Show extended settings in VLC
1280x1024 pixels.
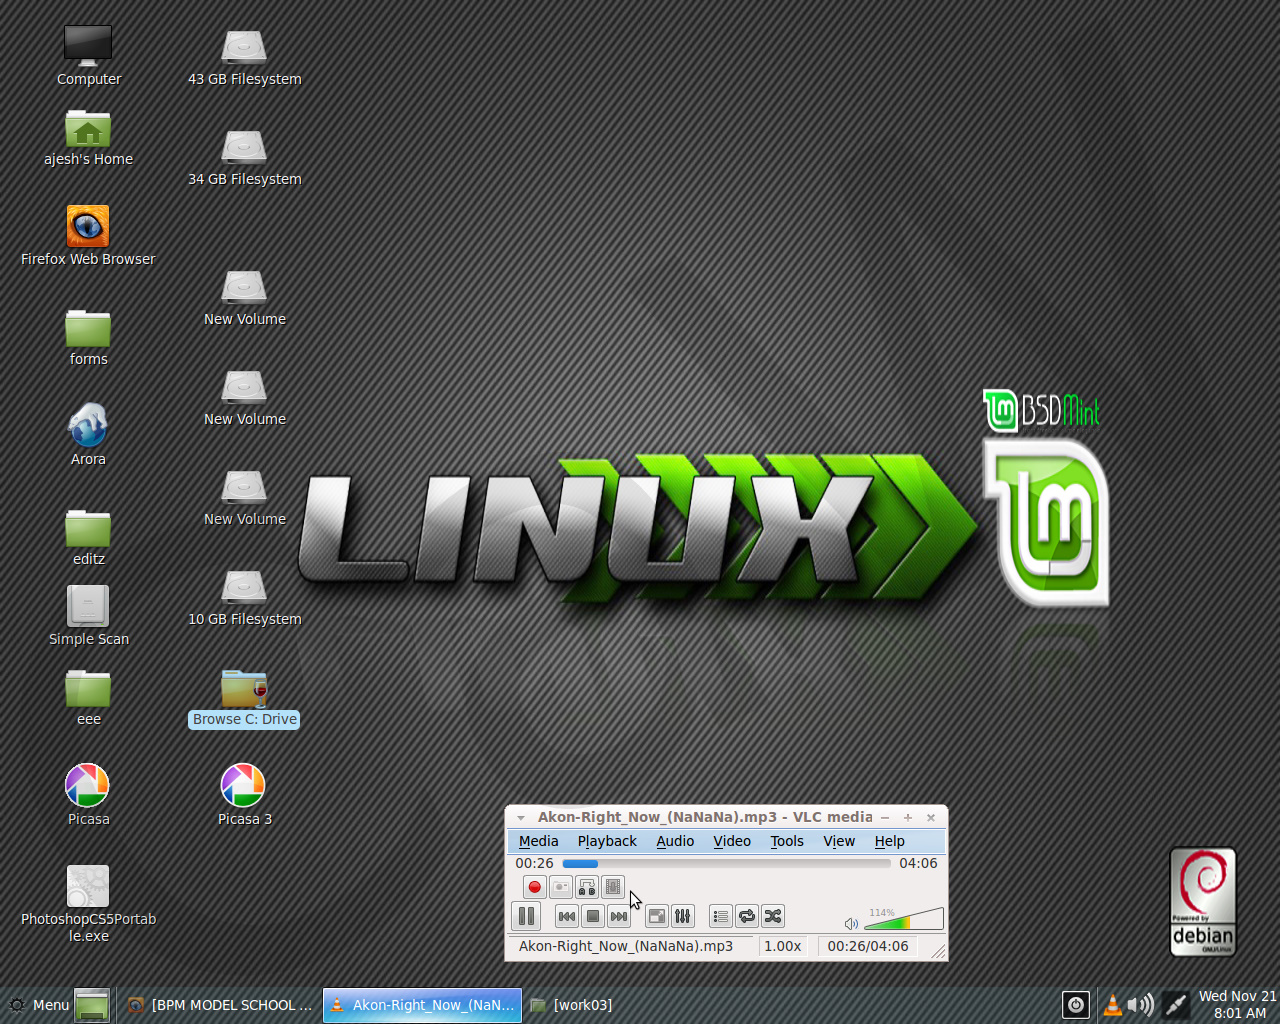pyautogui.click(x=683, y=916)
